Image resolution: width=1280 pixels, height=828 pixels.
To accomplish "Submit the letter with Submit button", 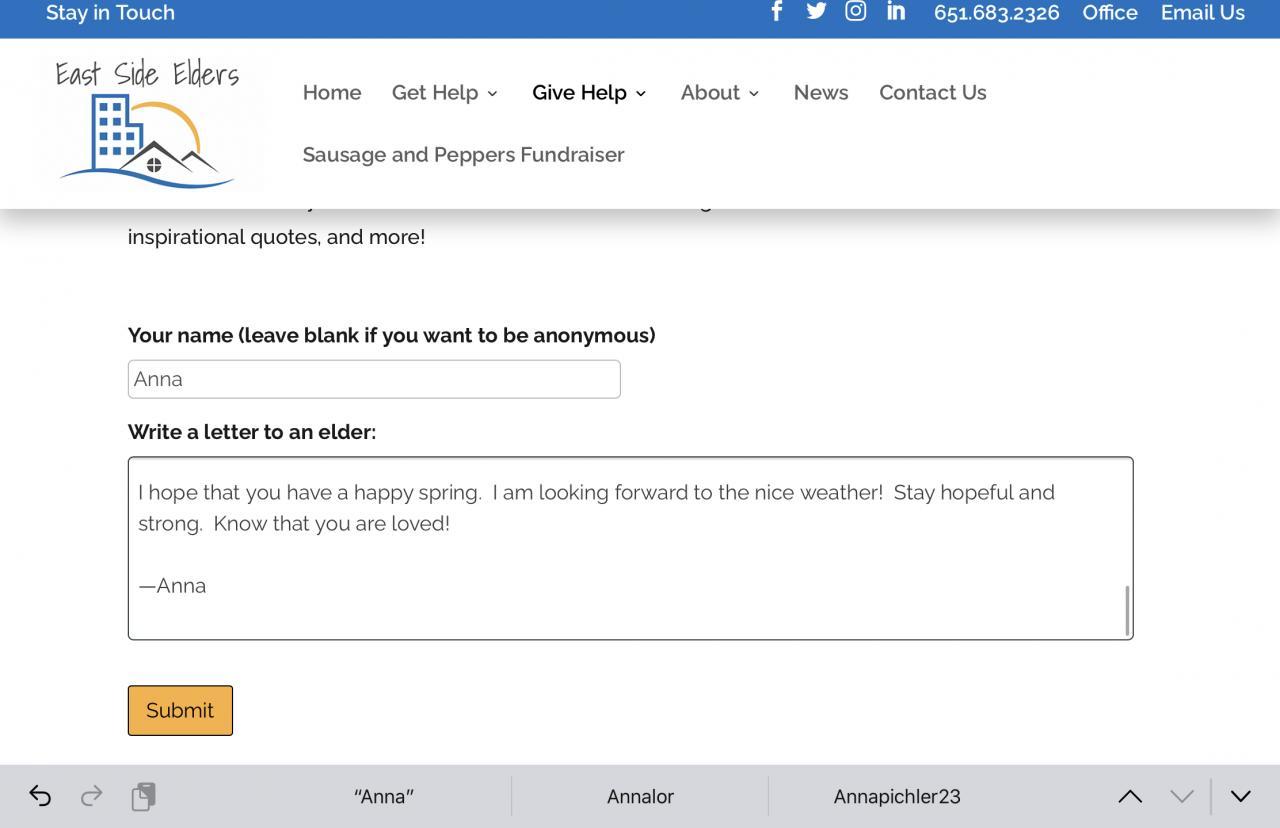I will 180,710.
